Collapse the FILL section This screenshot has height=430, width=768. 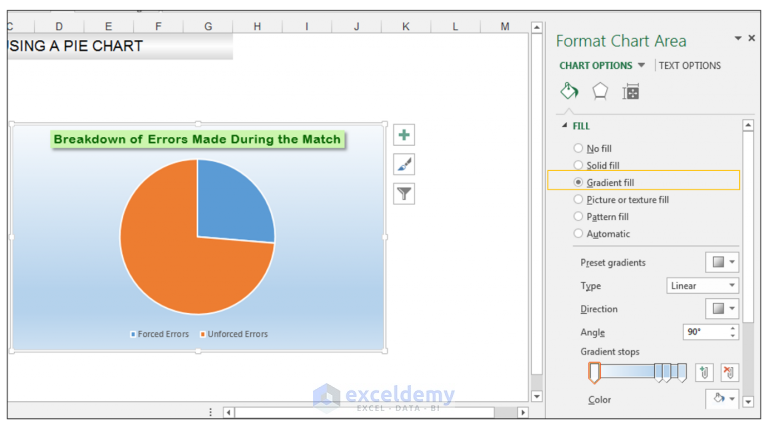click(565, 125)
